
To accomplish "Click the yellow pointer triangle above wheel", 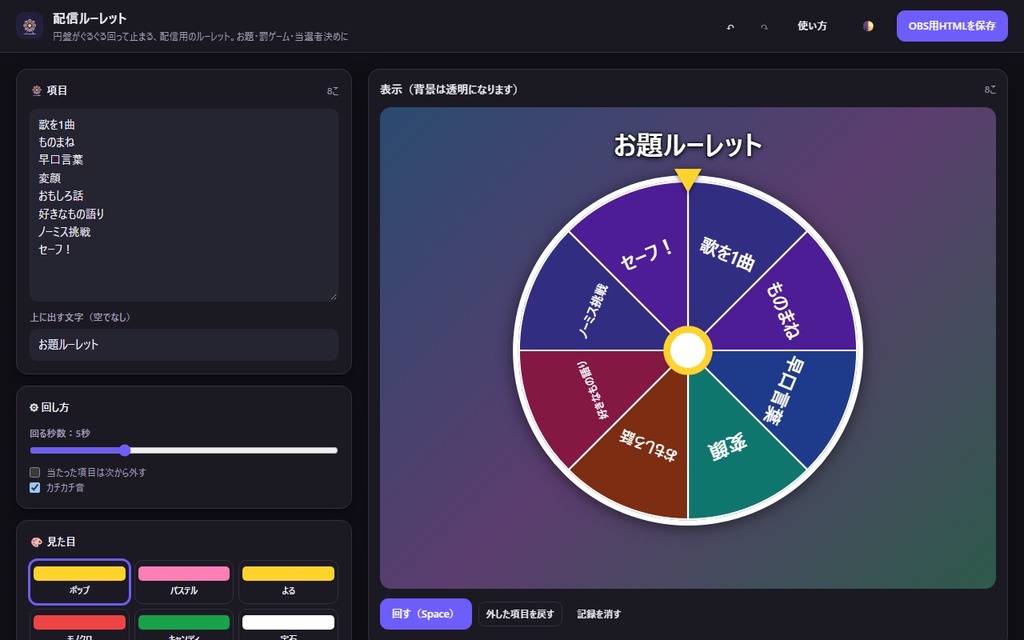I will [688, 179].
